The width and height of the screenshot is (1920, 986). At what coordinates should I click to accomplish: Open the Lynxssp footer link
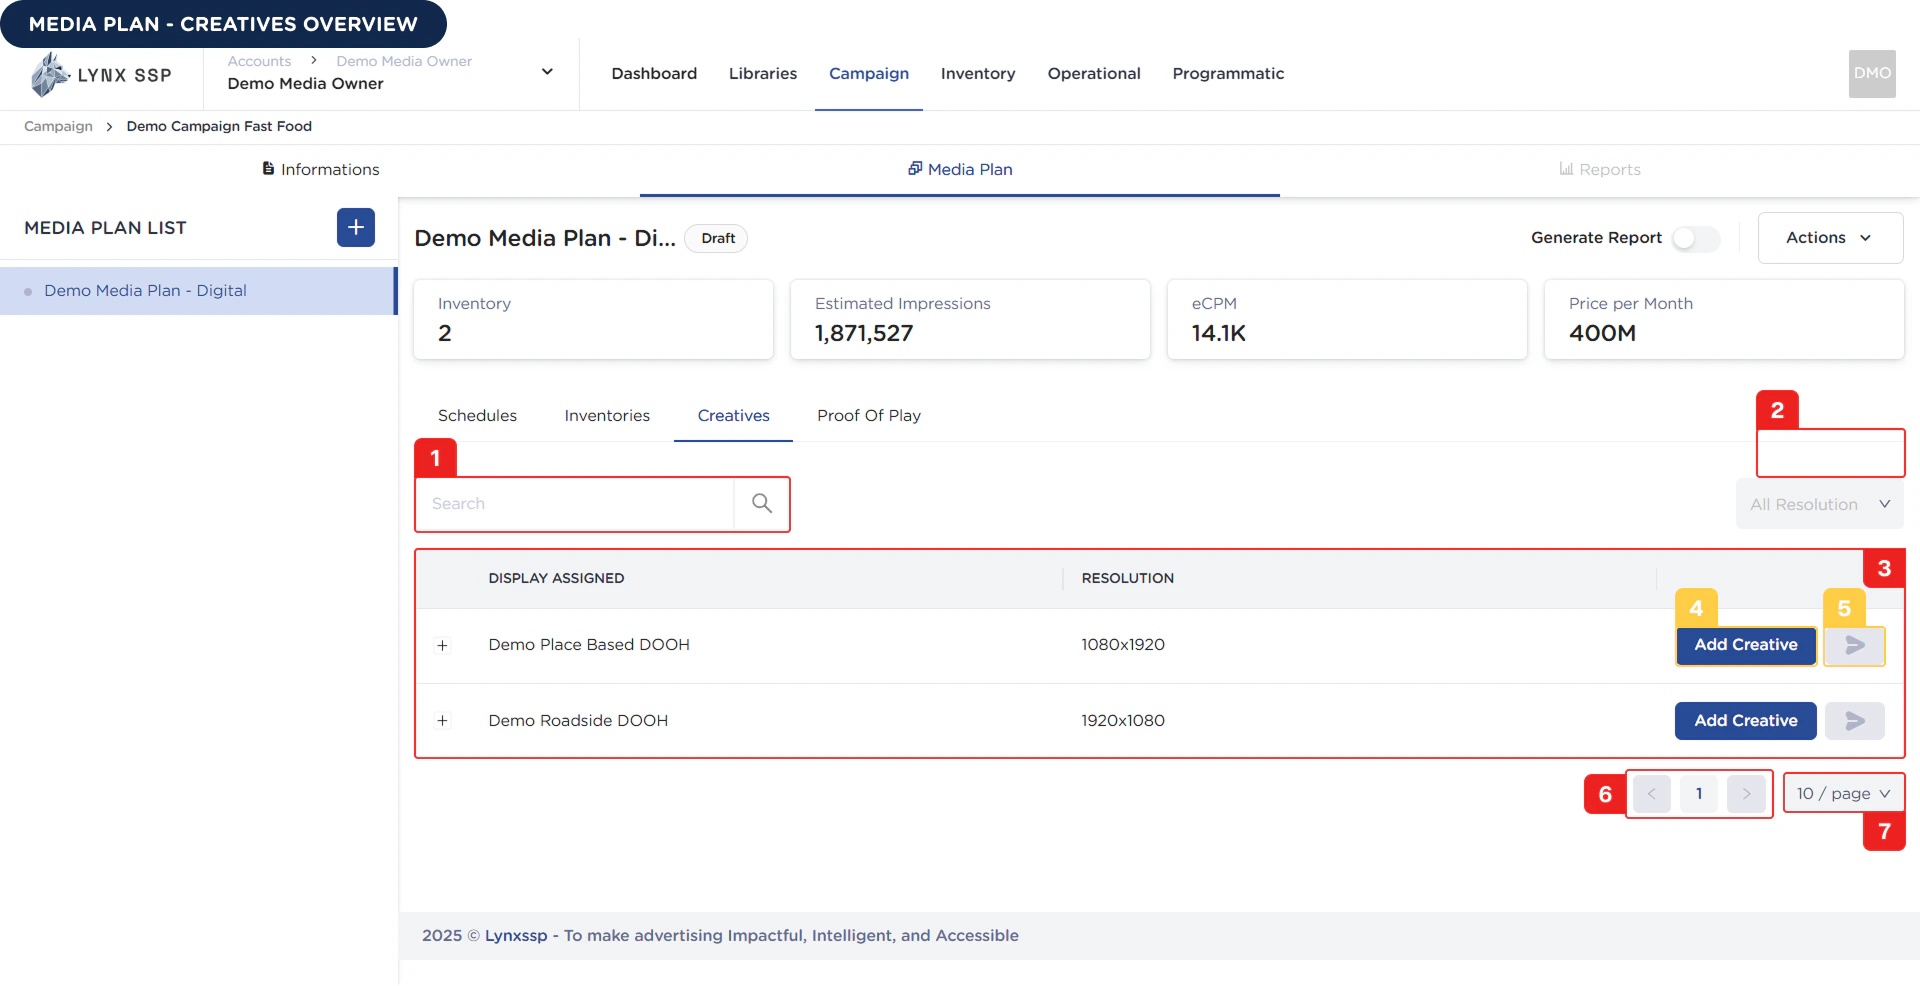coord(516,936)
